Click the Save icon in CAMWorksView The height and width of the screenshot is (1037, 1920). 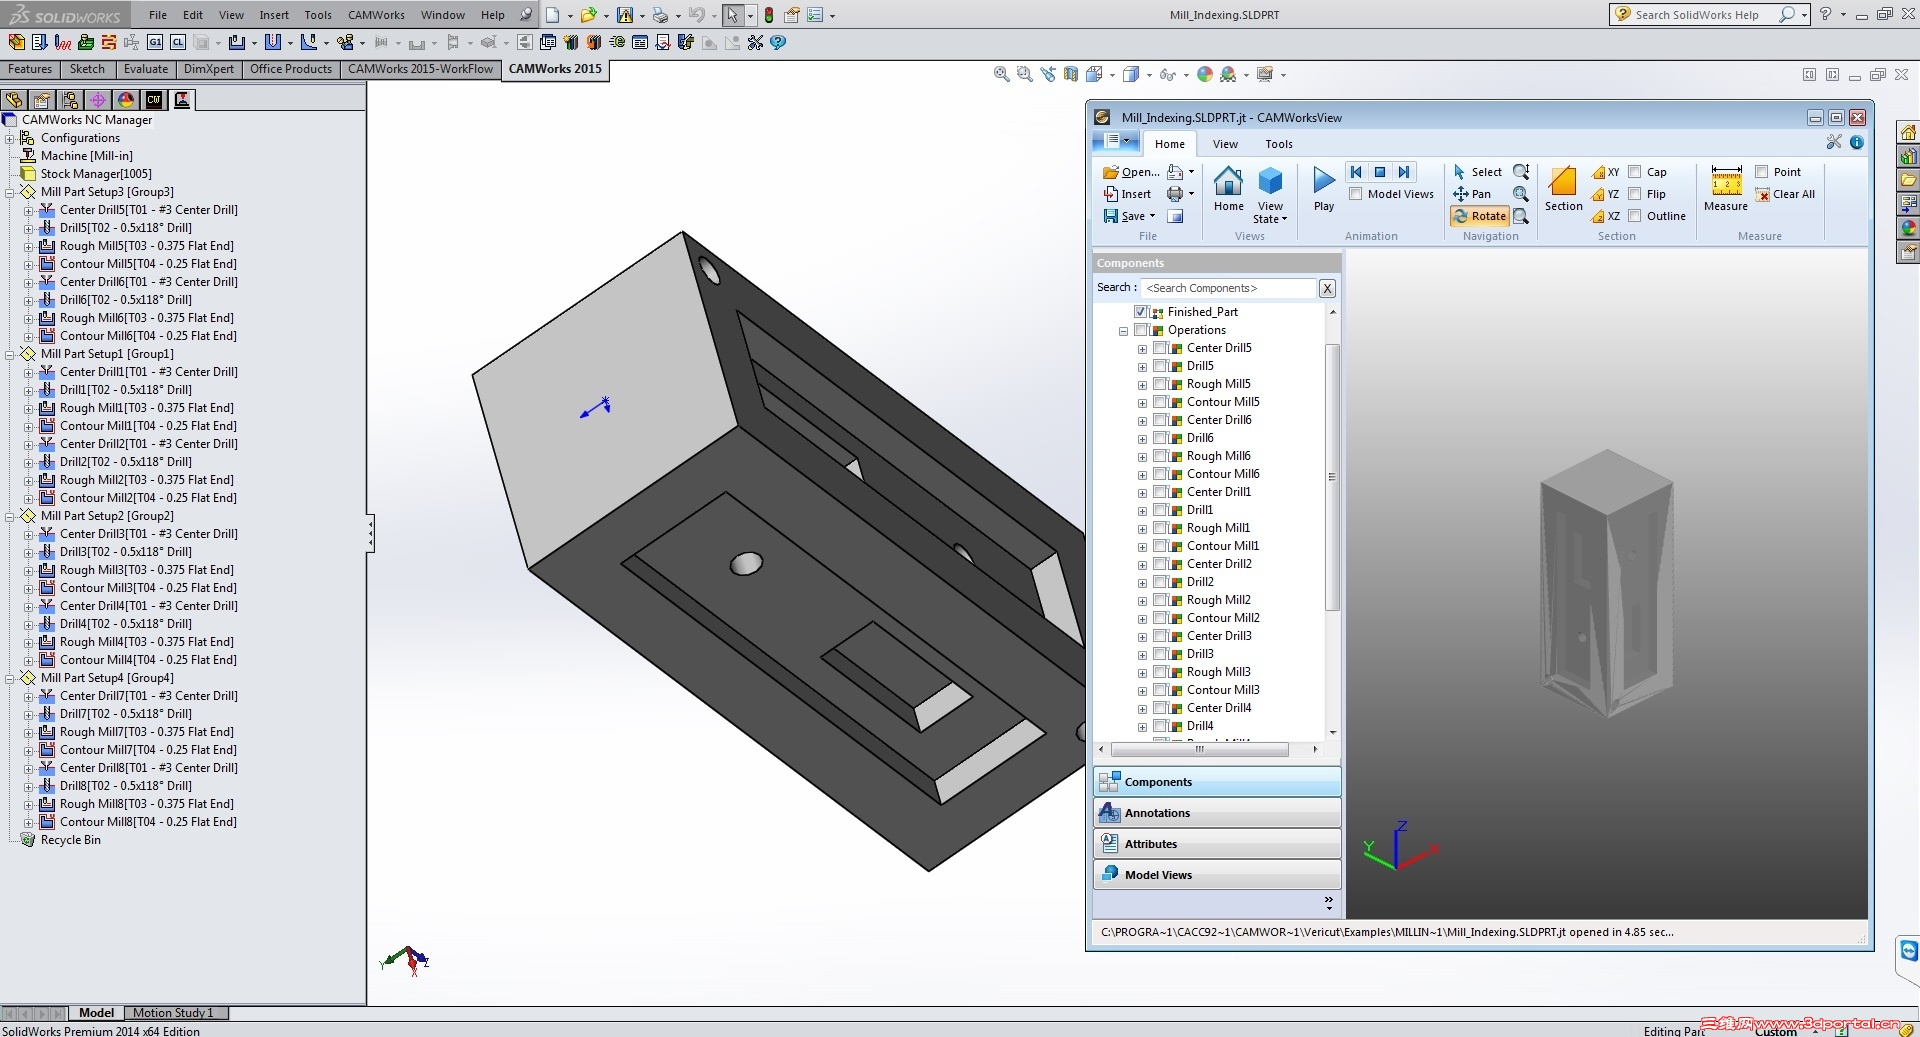click(1110, 216)
